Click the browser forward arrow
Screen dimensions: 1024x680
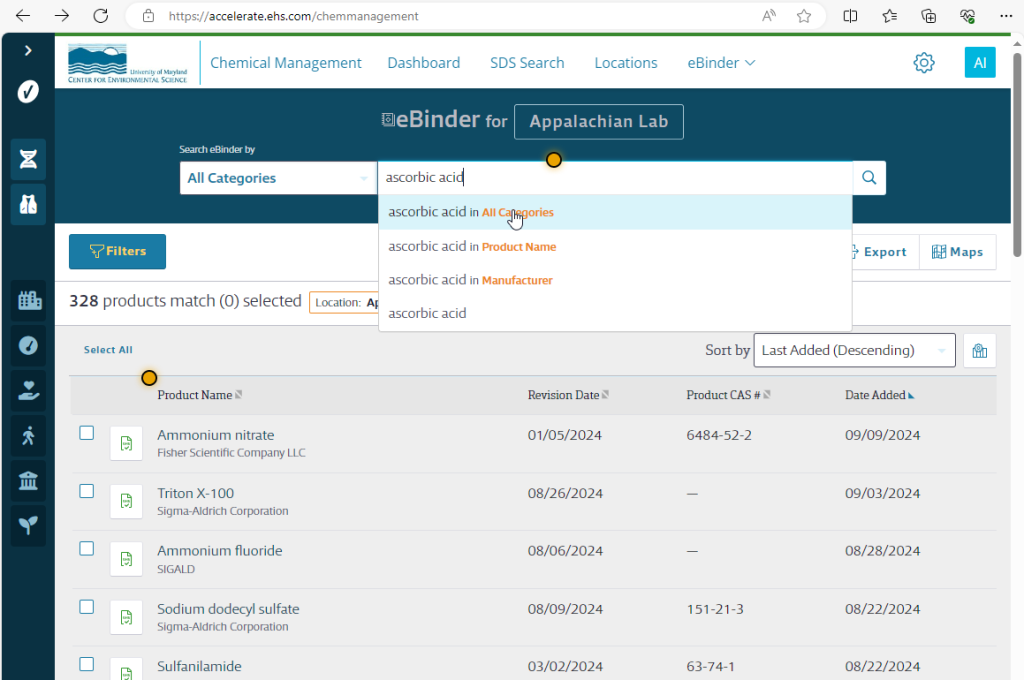pyautogui.click(x=62, y=16)
